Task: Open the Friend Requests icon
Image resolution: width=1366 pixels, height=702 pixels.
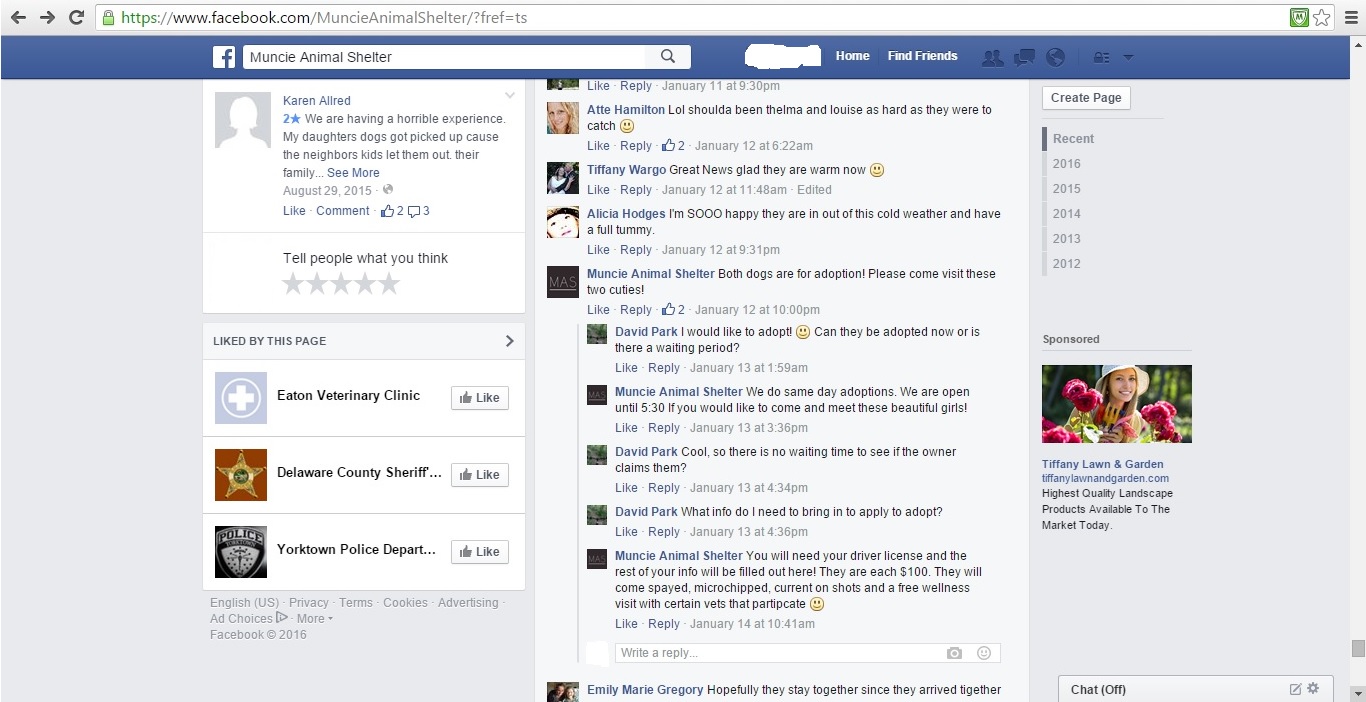Action: (x=993, y=57)
